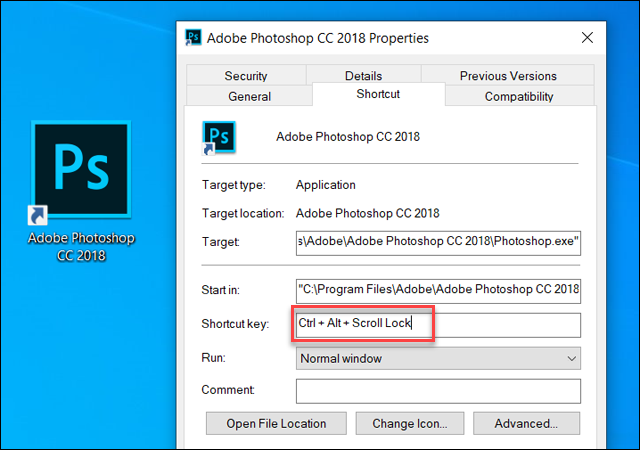This screenshot has width=640, height=450.
Task: Go to the General tab
Action: tap(249, 96)
